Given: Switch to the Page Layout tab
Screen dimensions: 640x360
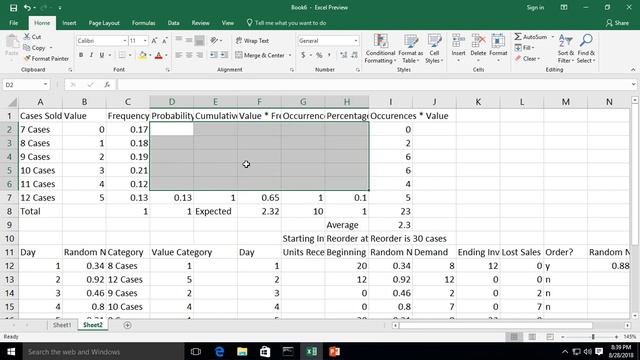Looking at the screenshot, I should coord(104,23).
